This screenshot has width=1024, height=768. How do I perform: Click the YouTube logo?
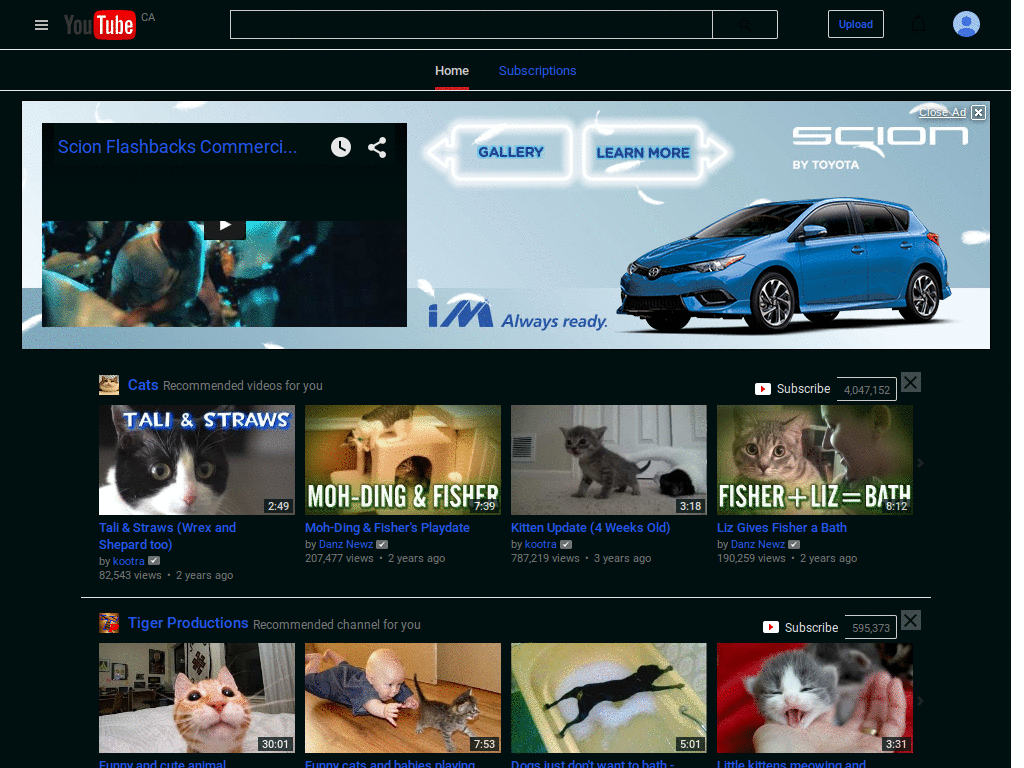click(x=100, y=25)
